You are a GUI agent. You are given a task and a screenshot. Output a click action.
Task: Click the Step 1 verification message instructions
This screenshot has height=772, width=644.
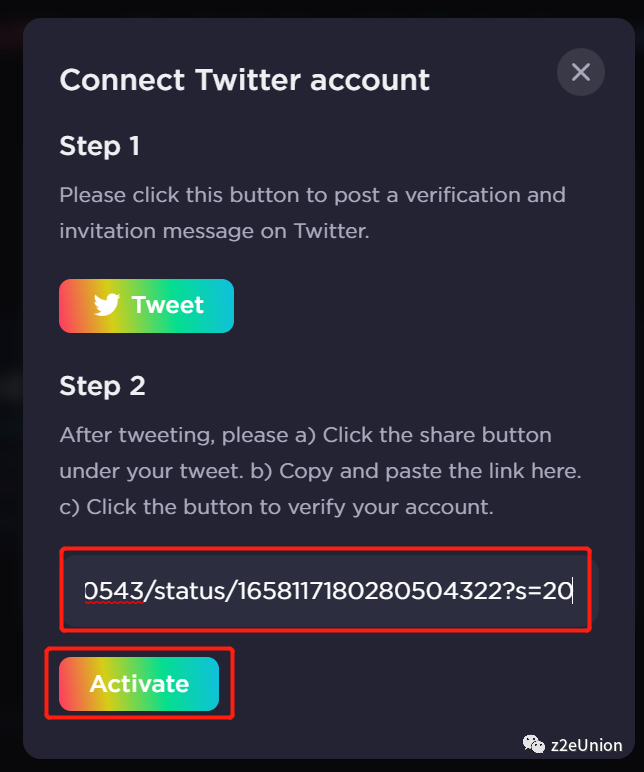[312, 195]
